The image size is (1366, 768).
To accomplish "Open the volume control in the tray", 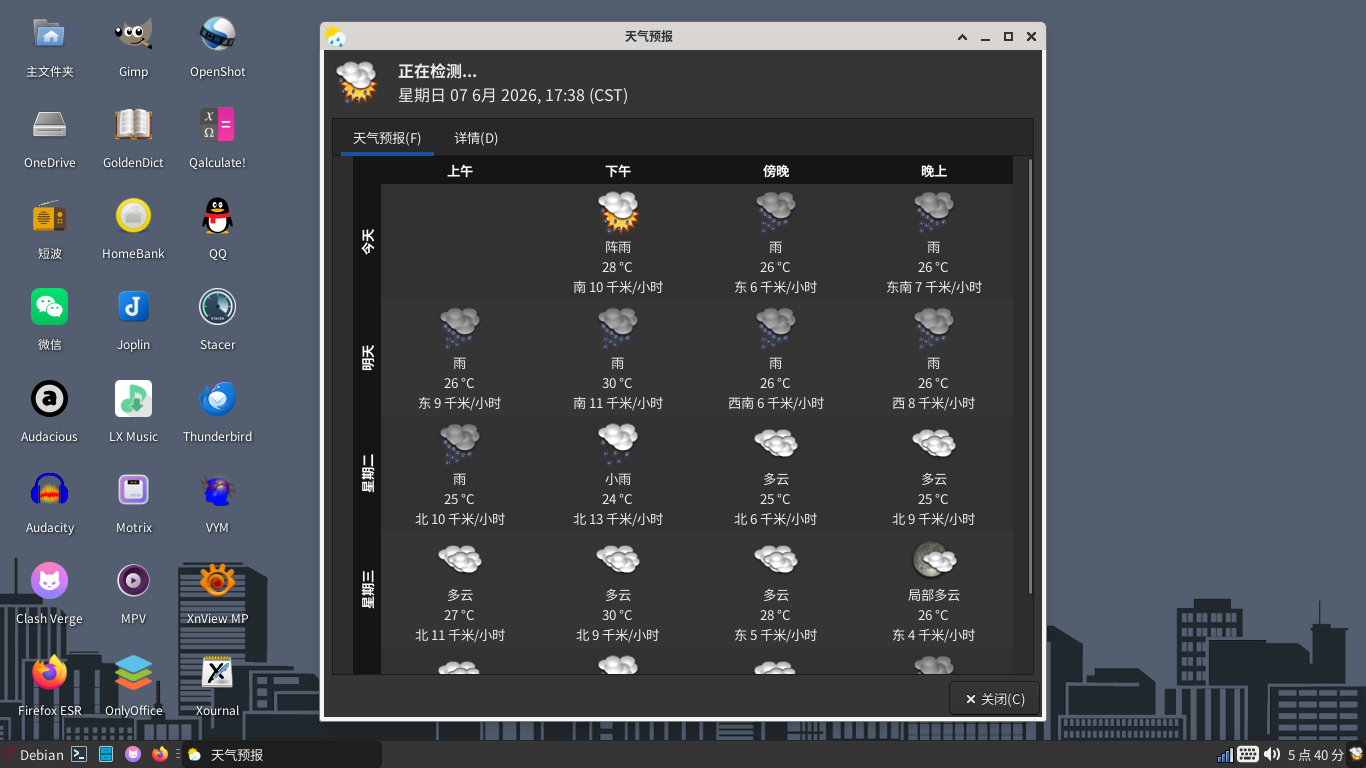I will [x=1272, y=755].
